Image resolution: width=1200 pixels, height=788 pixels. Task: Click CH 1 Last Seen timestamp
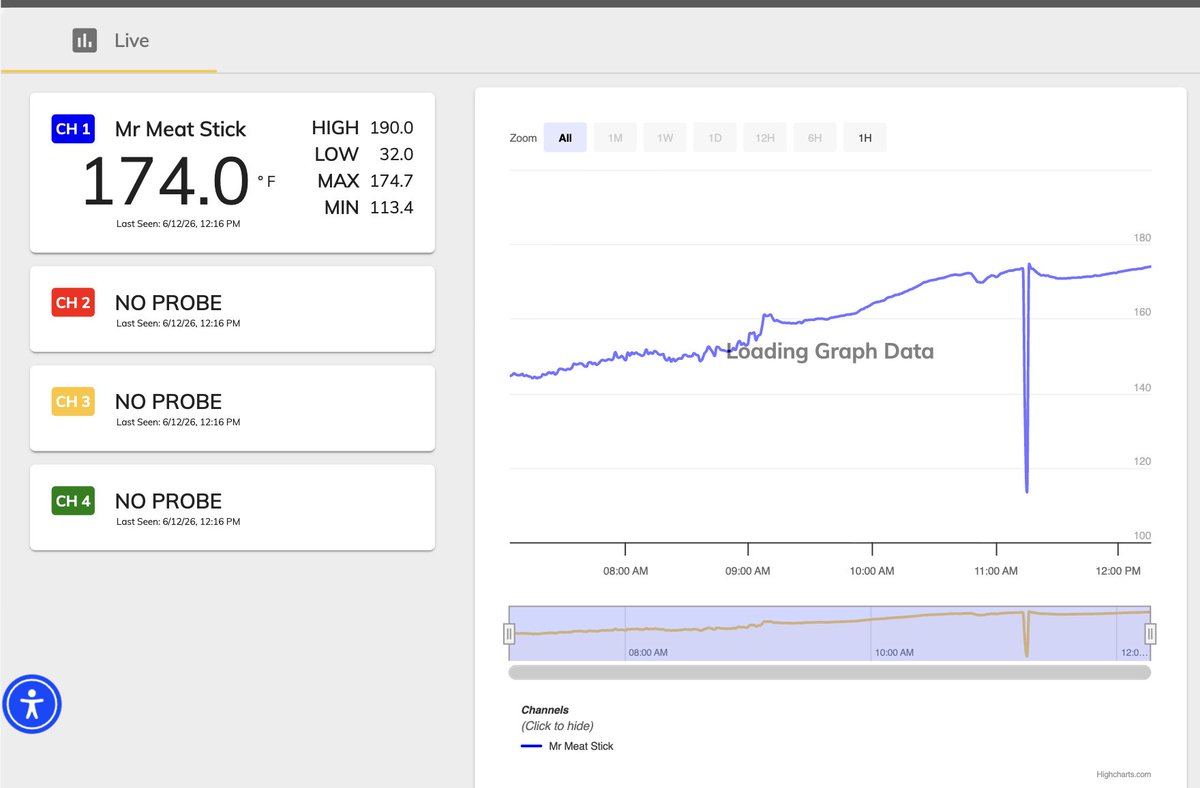(178, 224)
